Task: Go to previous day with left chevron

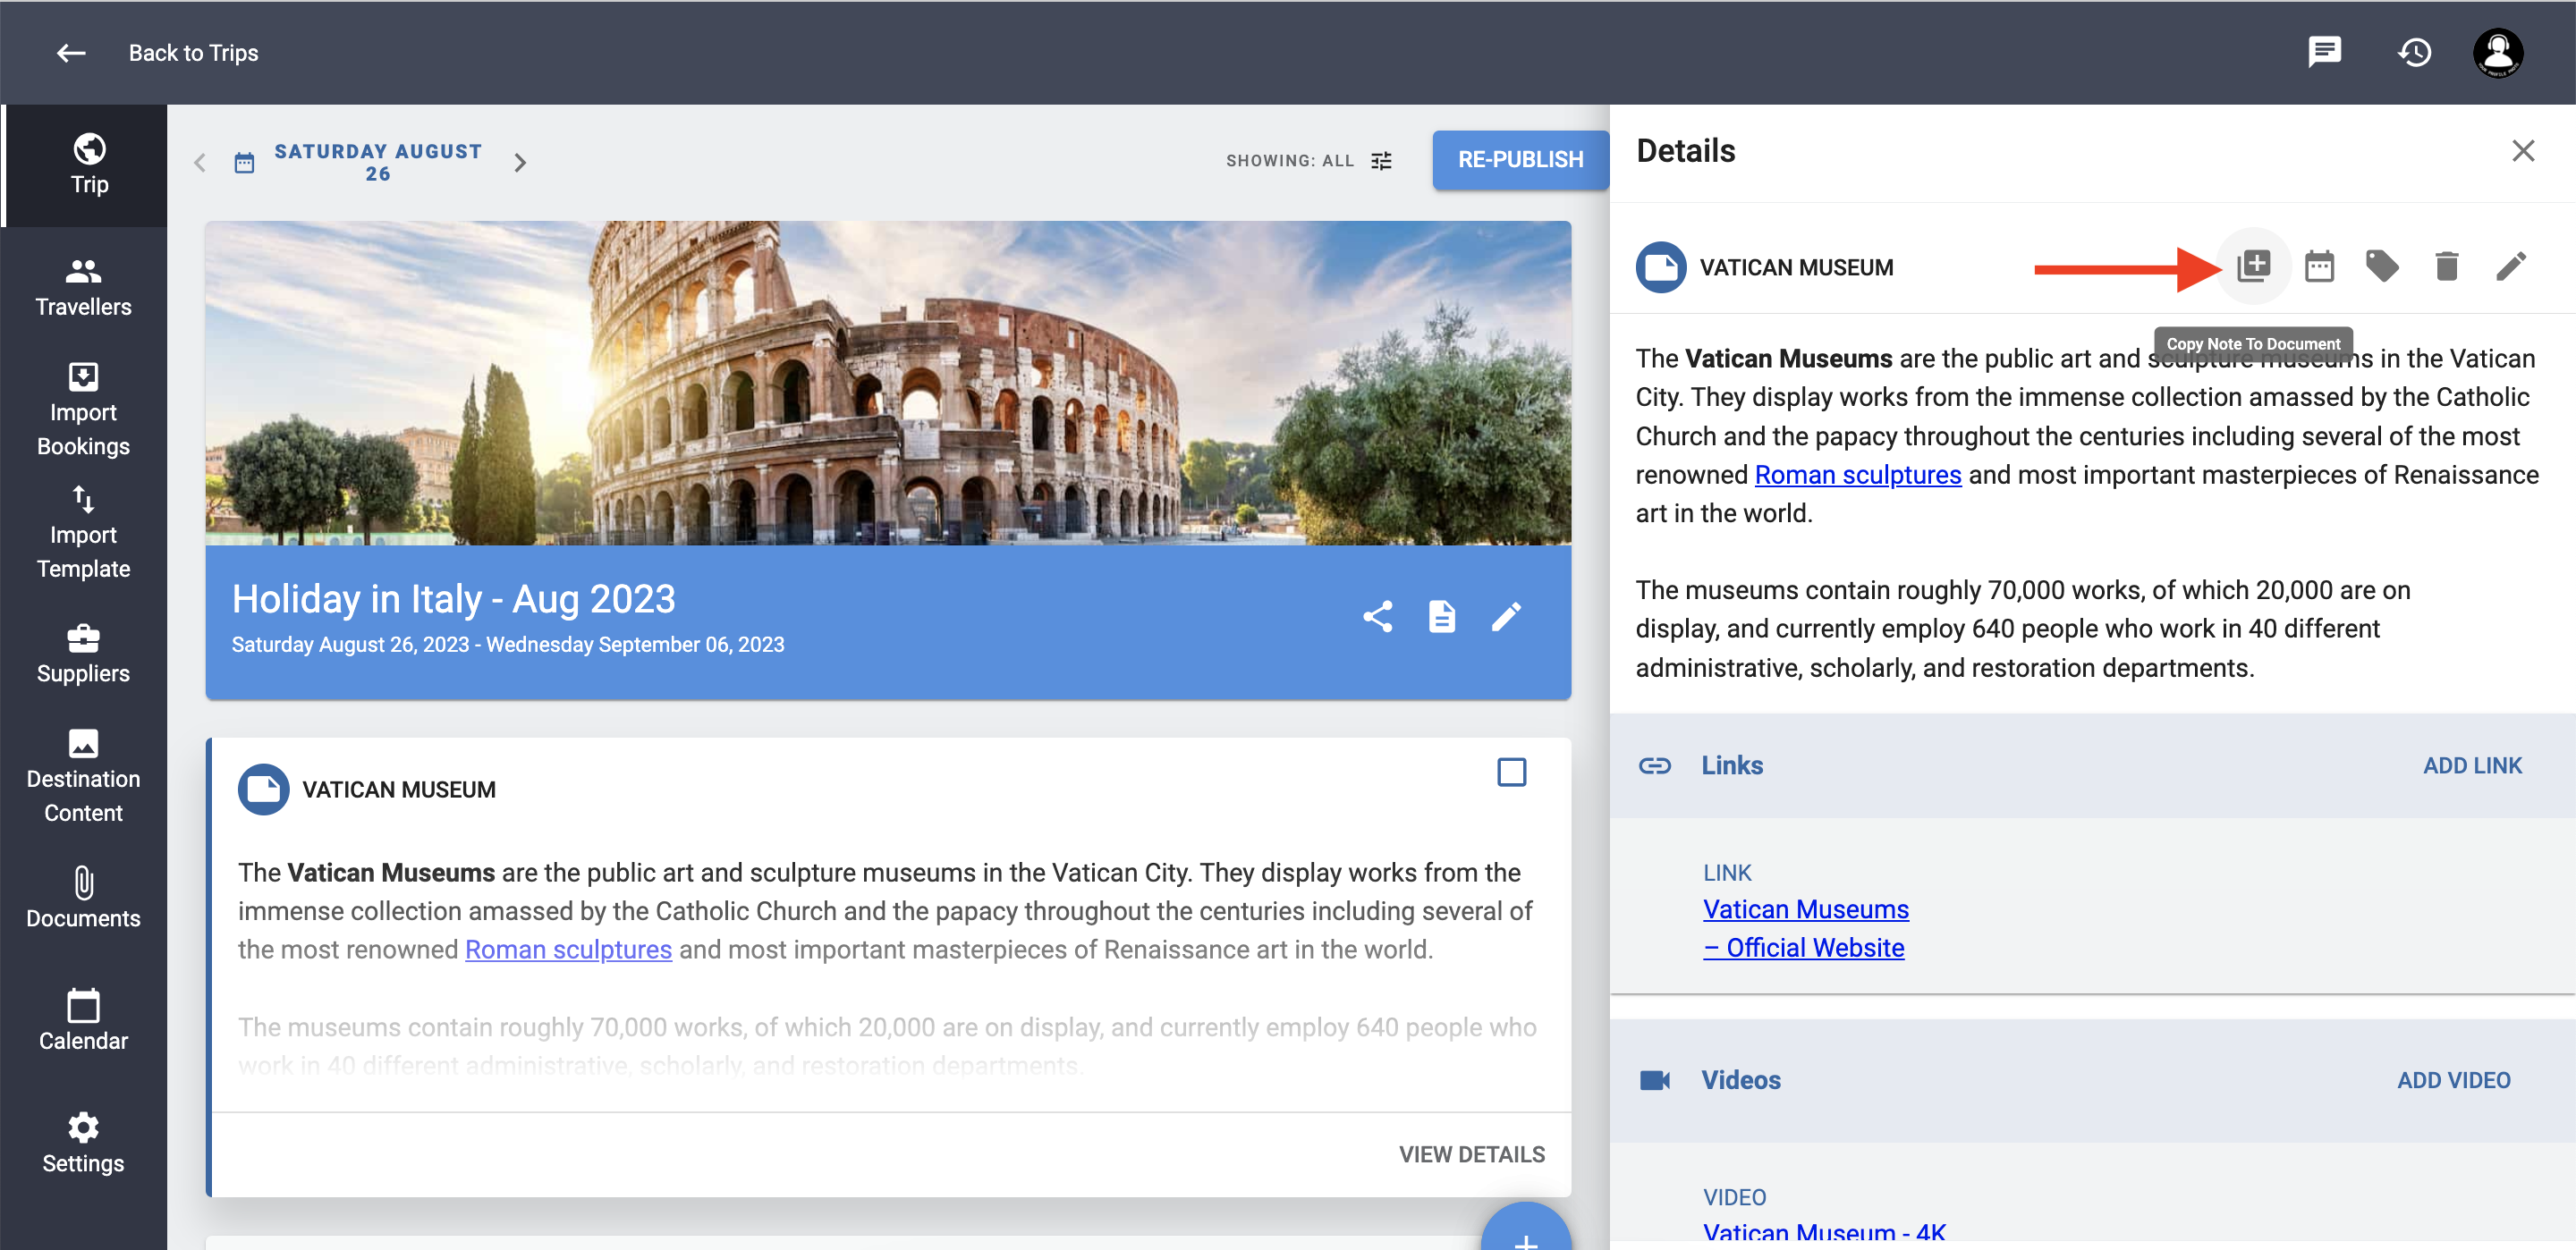Action: pos(200,163)
